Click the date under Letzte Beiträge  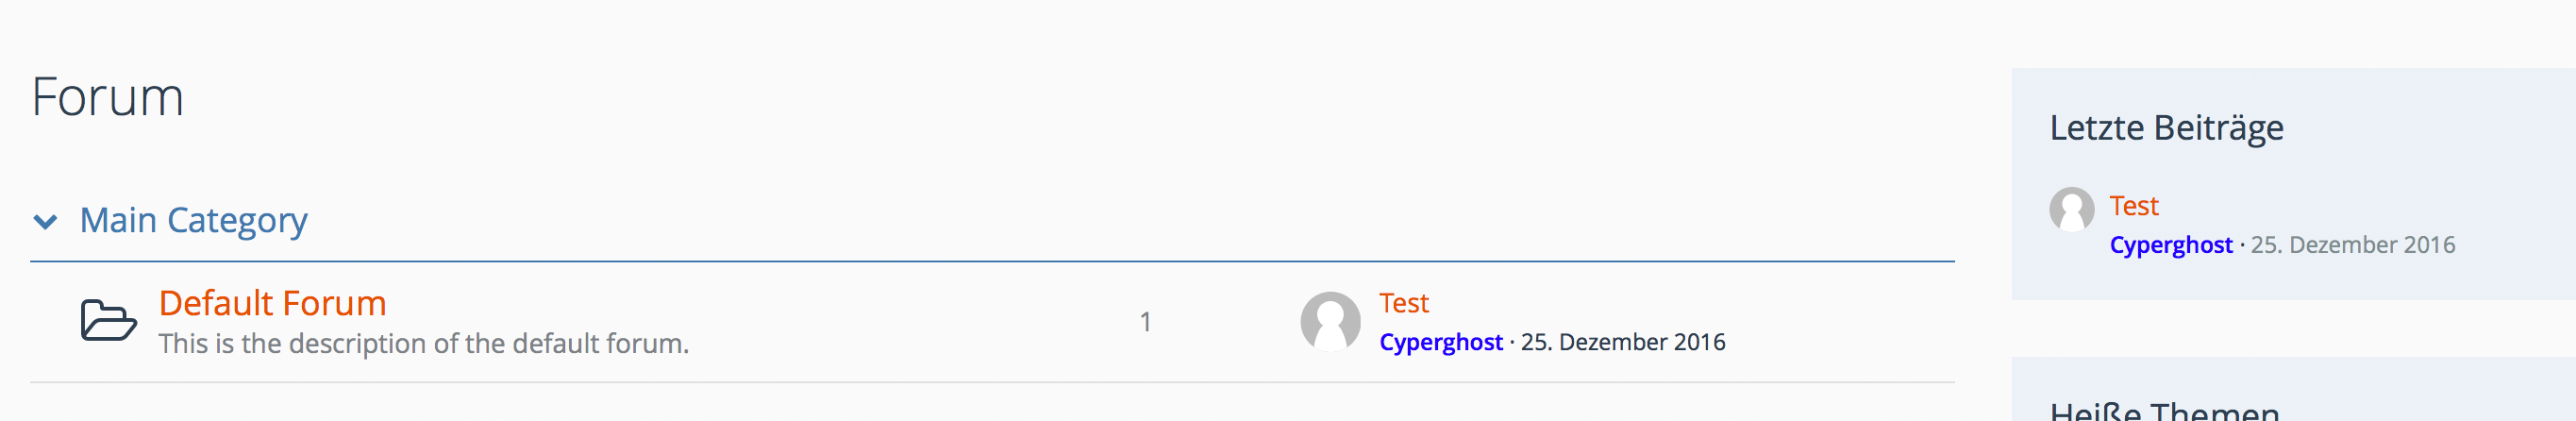pos(2352,245)
